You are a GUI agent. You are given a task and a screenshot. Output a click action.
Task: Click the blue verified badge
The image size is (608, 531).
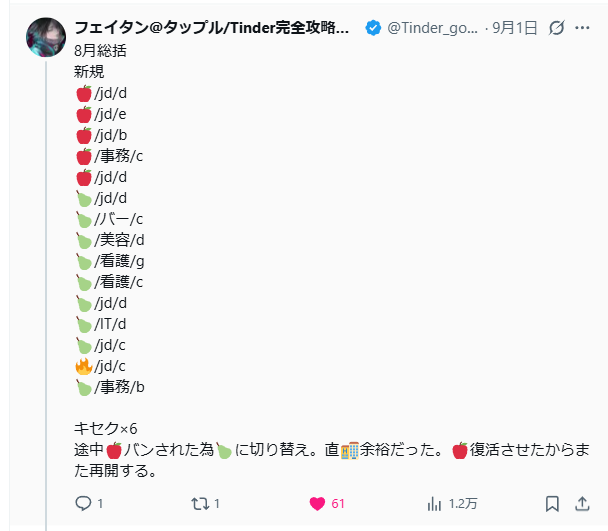click(372, 28)
